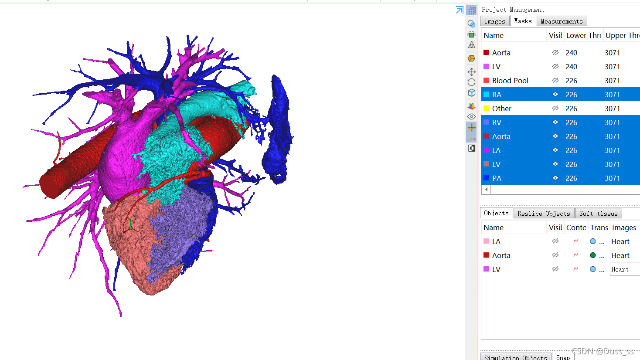The width and height of the screenshot is (640, 360).
Task: Select the rotate view circle icon
Action: coord(471,82)
